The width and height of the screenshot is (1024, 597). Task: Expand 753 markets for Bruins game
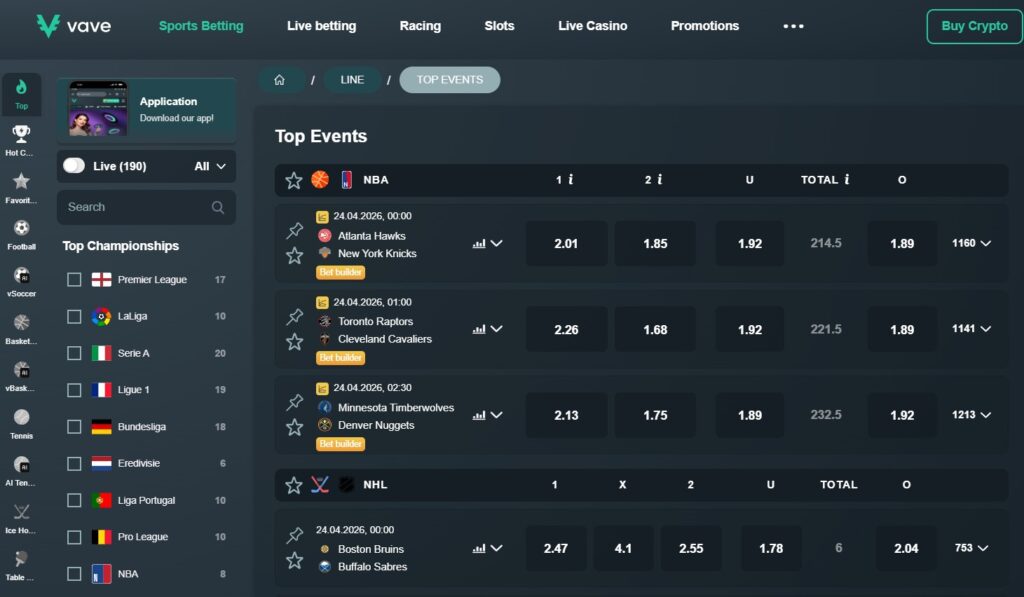pos(970,548)
